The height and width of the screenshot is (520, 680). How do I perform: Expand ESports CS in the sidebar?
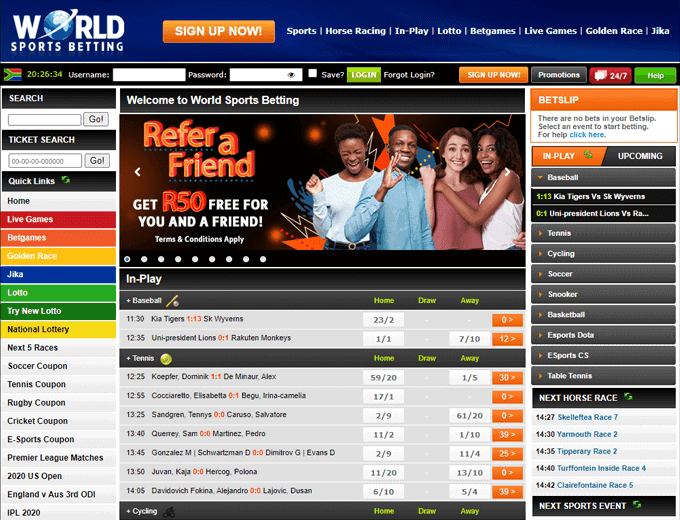[x=603, y=356]
